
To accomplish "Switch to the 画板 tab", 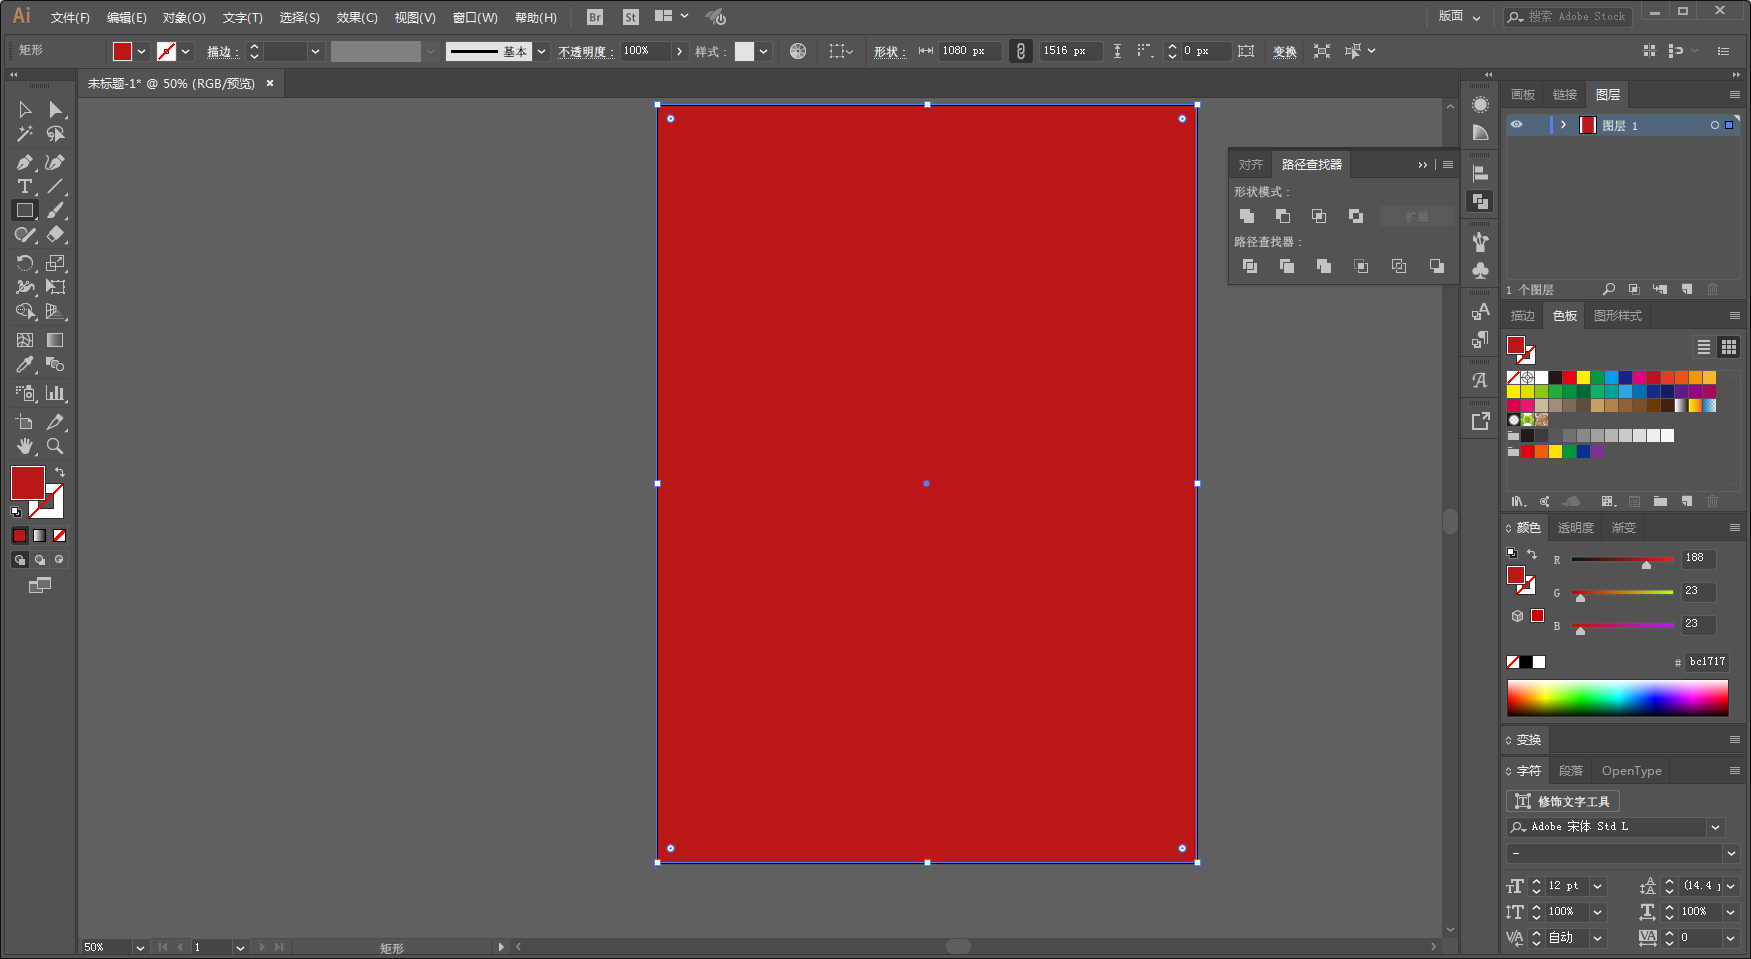I will click(x=1523, y=94).
